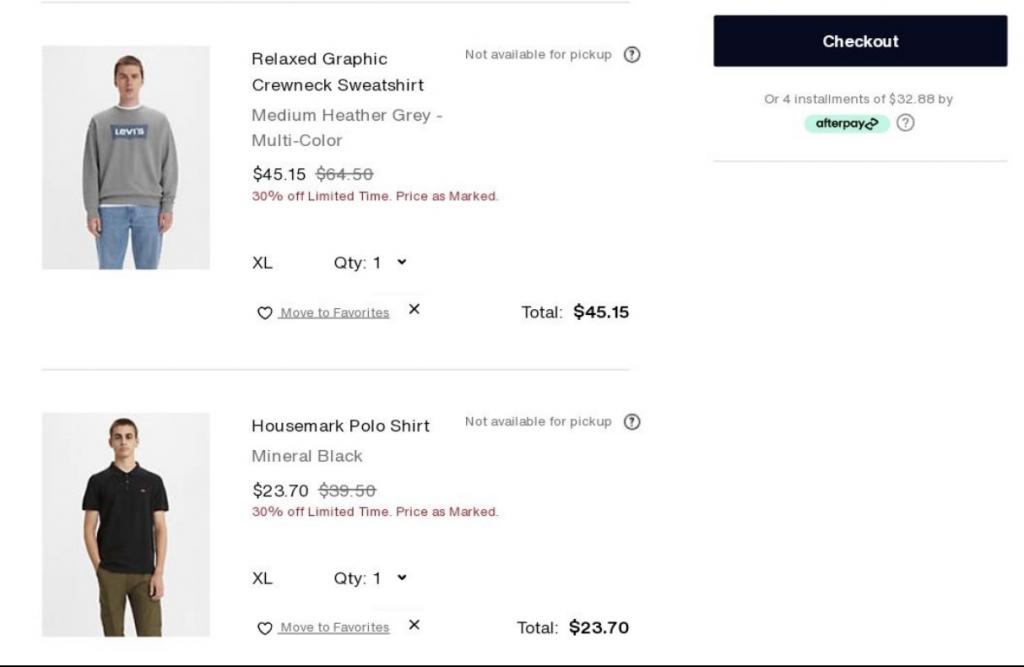The height and width of the screenshot is (667, 1024).
Task: Click Move to Favorites link for the Sweatshirt
Action: (x=334, y=313)
